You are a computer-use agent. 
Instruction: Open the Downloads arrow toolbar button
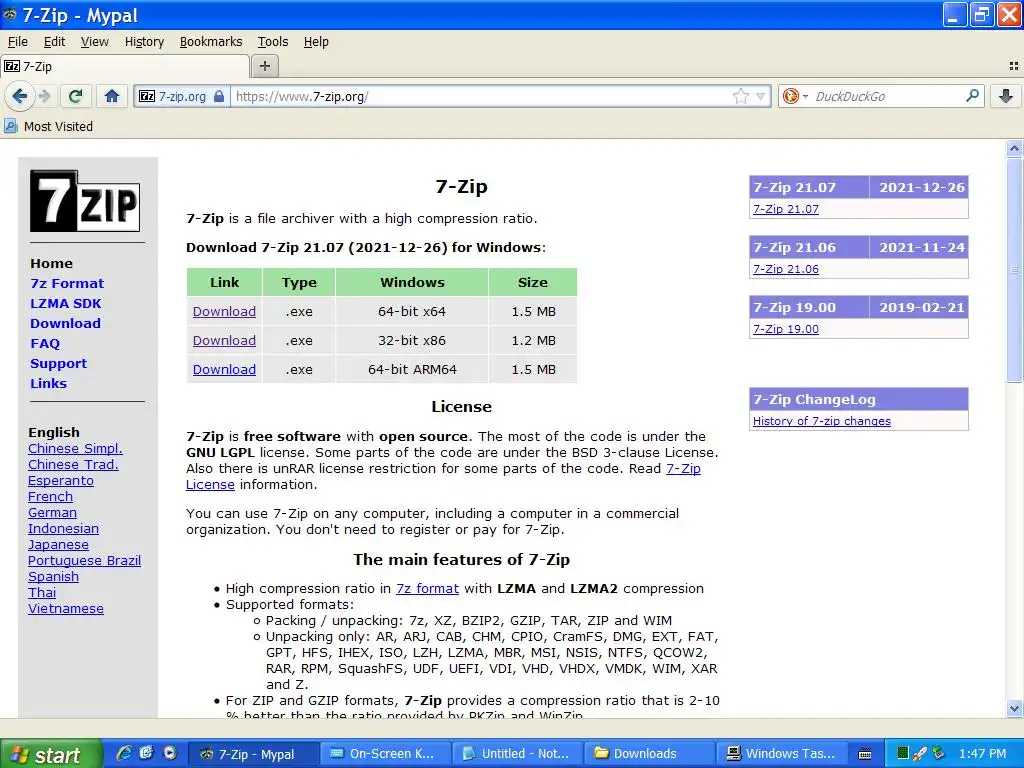click(x=1006, y=97)
